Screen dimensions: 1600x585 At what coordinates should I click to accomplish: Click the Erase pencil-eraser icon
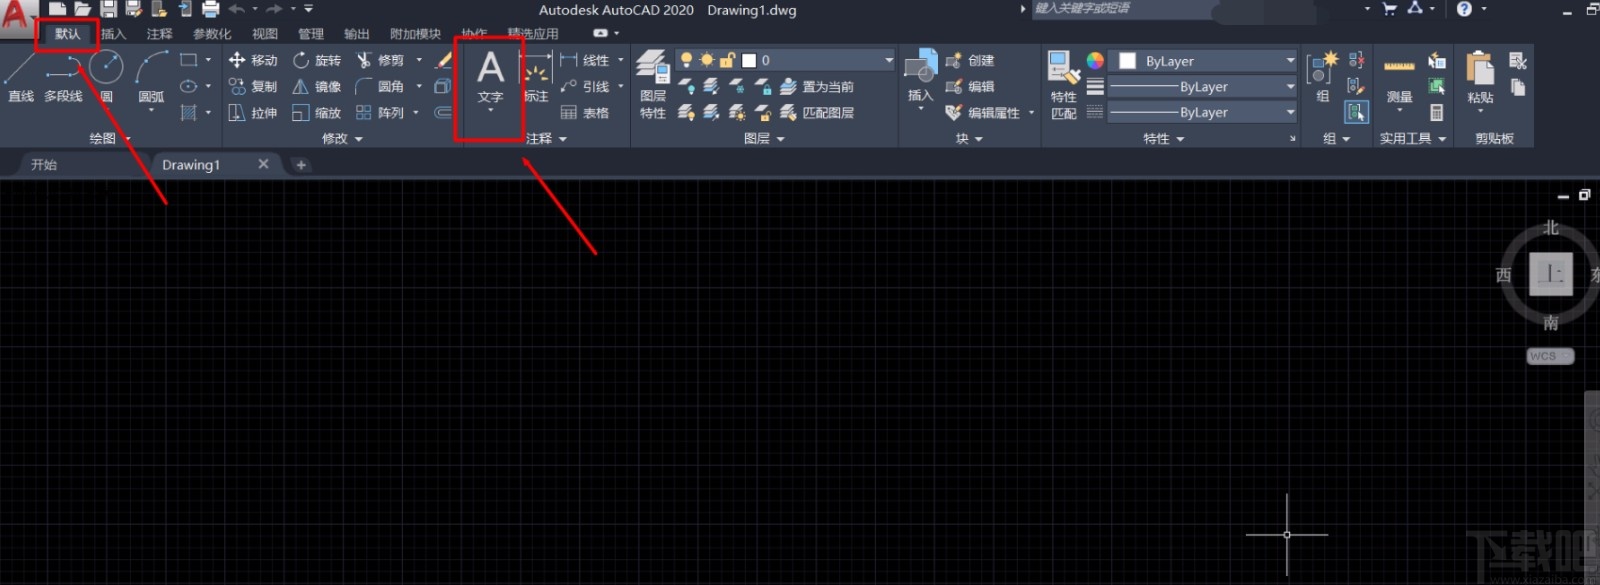(x=444, y=60)
